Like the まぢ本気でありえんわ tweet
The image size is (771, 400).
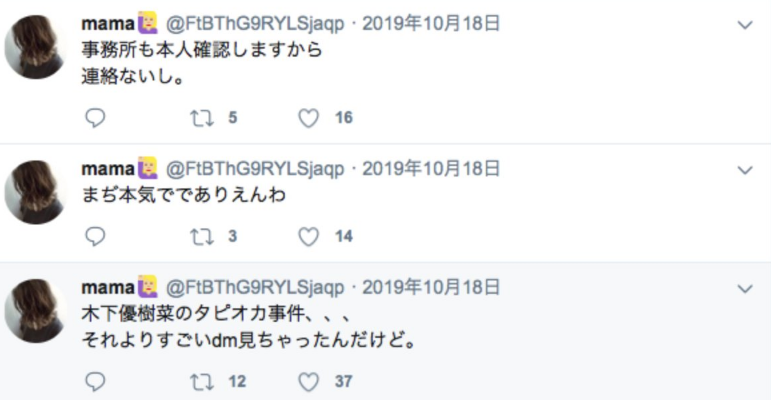click(x=310, y=237)
